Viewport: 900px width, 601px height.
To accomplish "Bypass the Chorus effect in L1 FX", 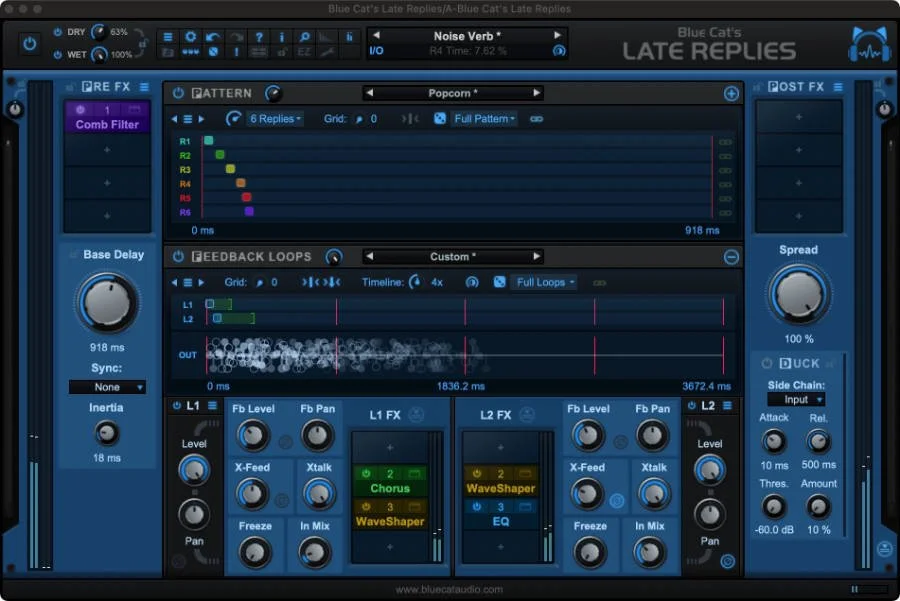I will tap(366, 474).
